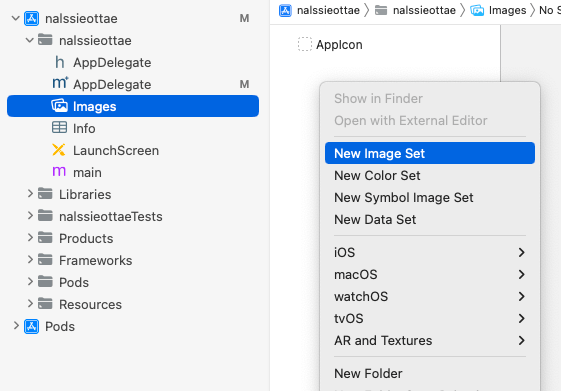The height and width of the screenshot is (391, 561).
Task: Click the main.m file icon
Action: click(x=59, y=171)
